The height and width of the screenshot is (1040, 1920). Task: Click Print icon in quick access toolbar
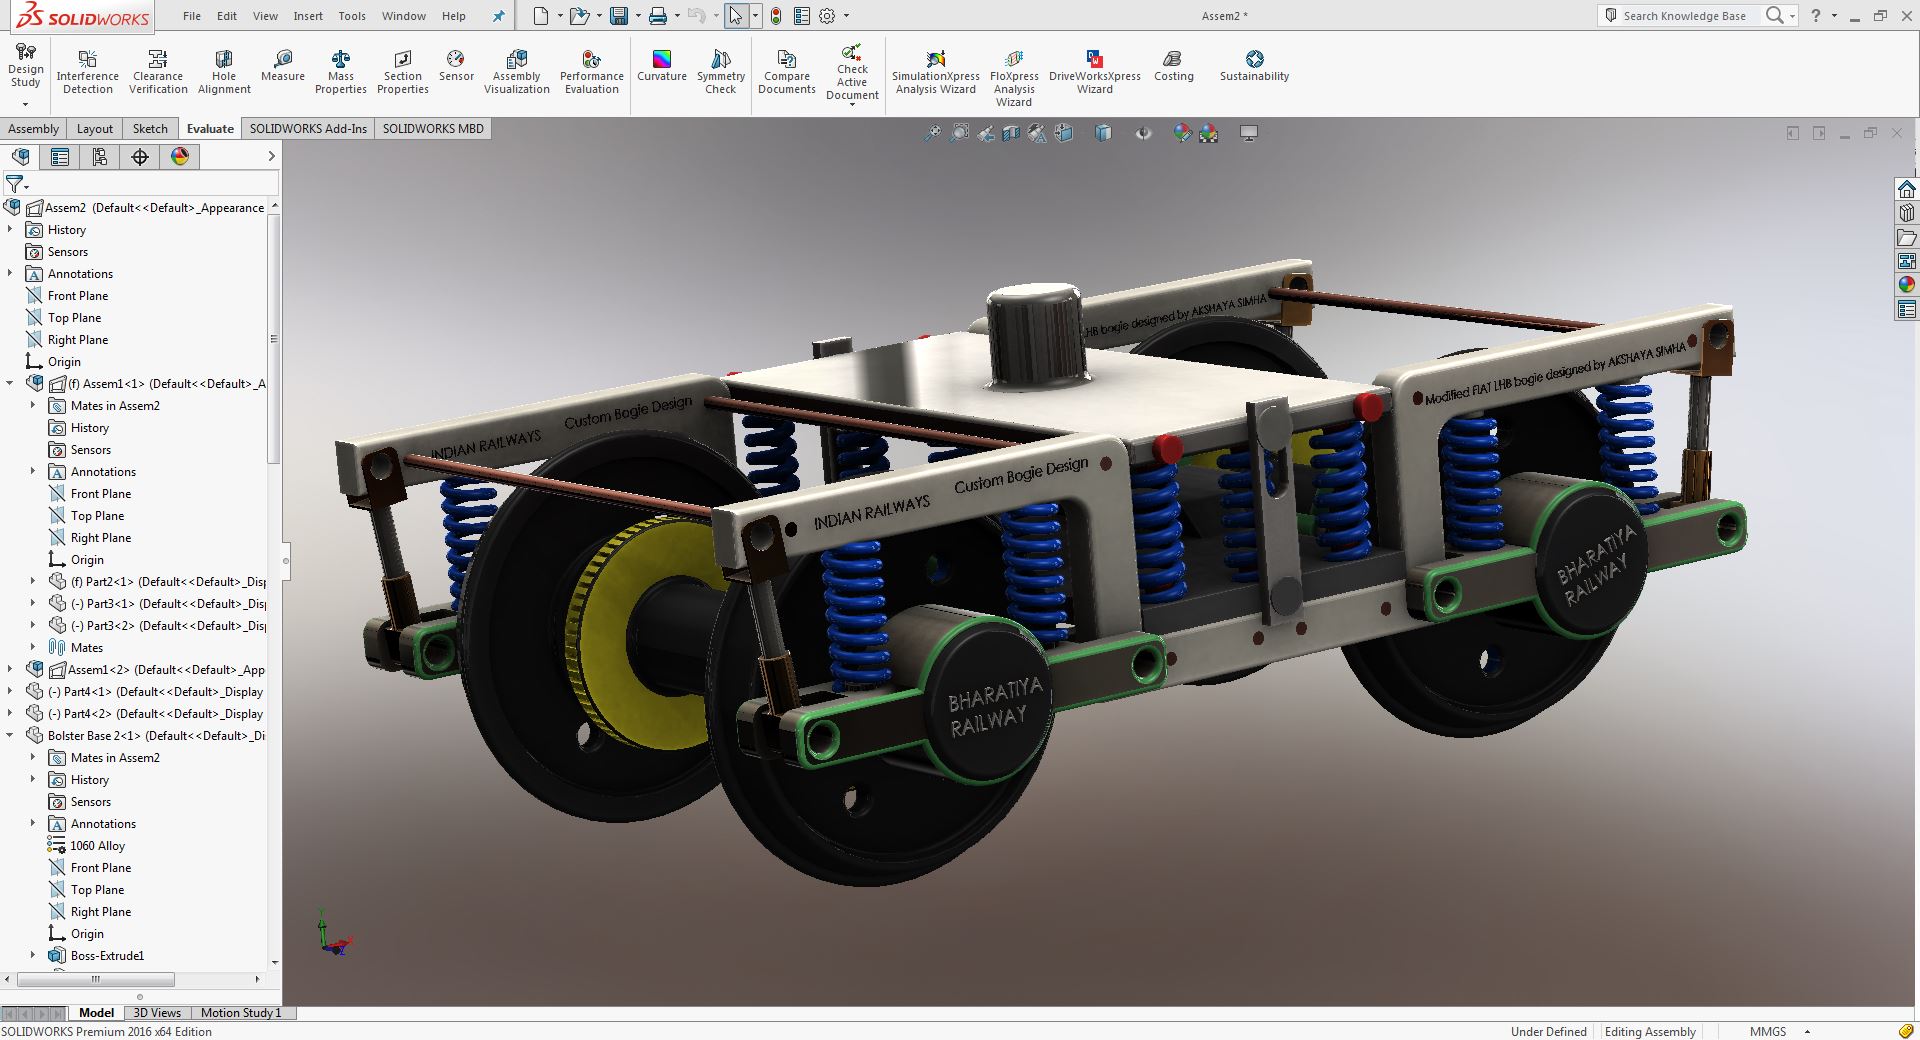[x=657, y=16]
